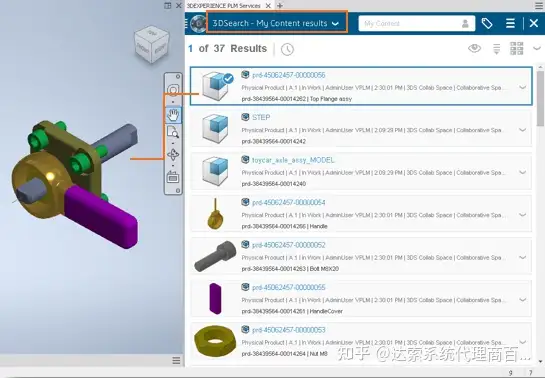Select the rotate view tool

[x=173, y=155]
